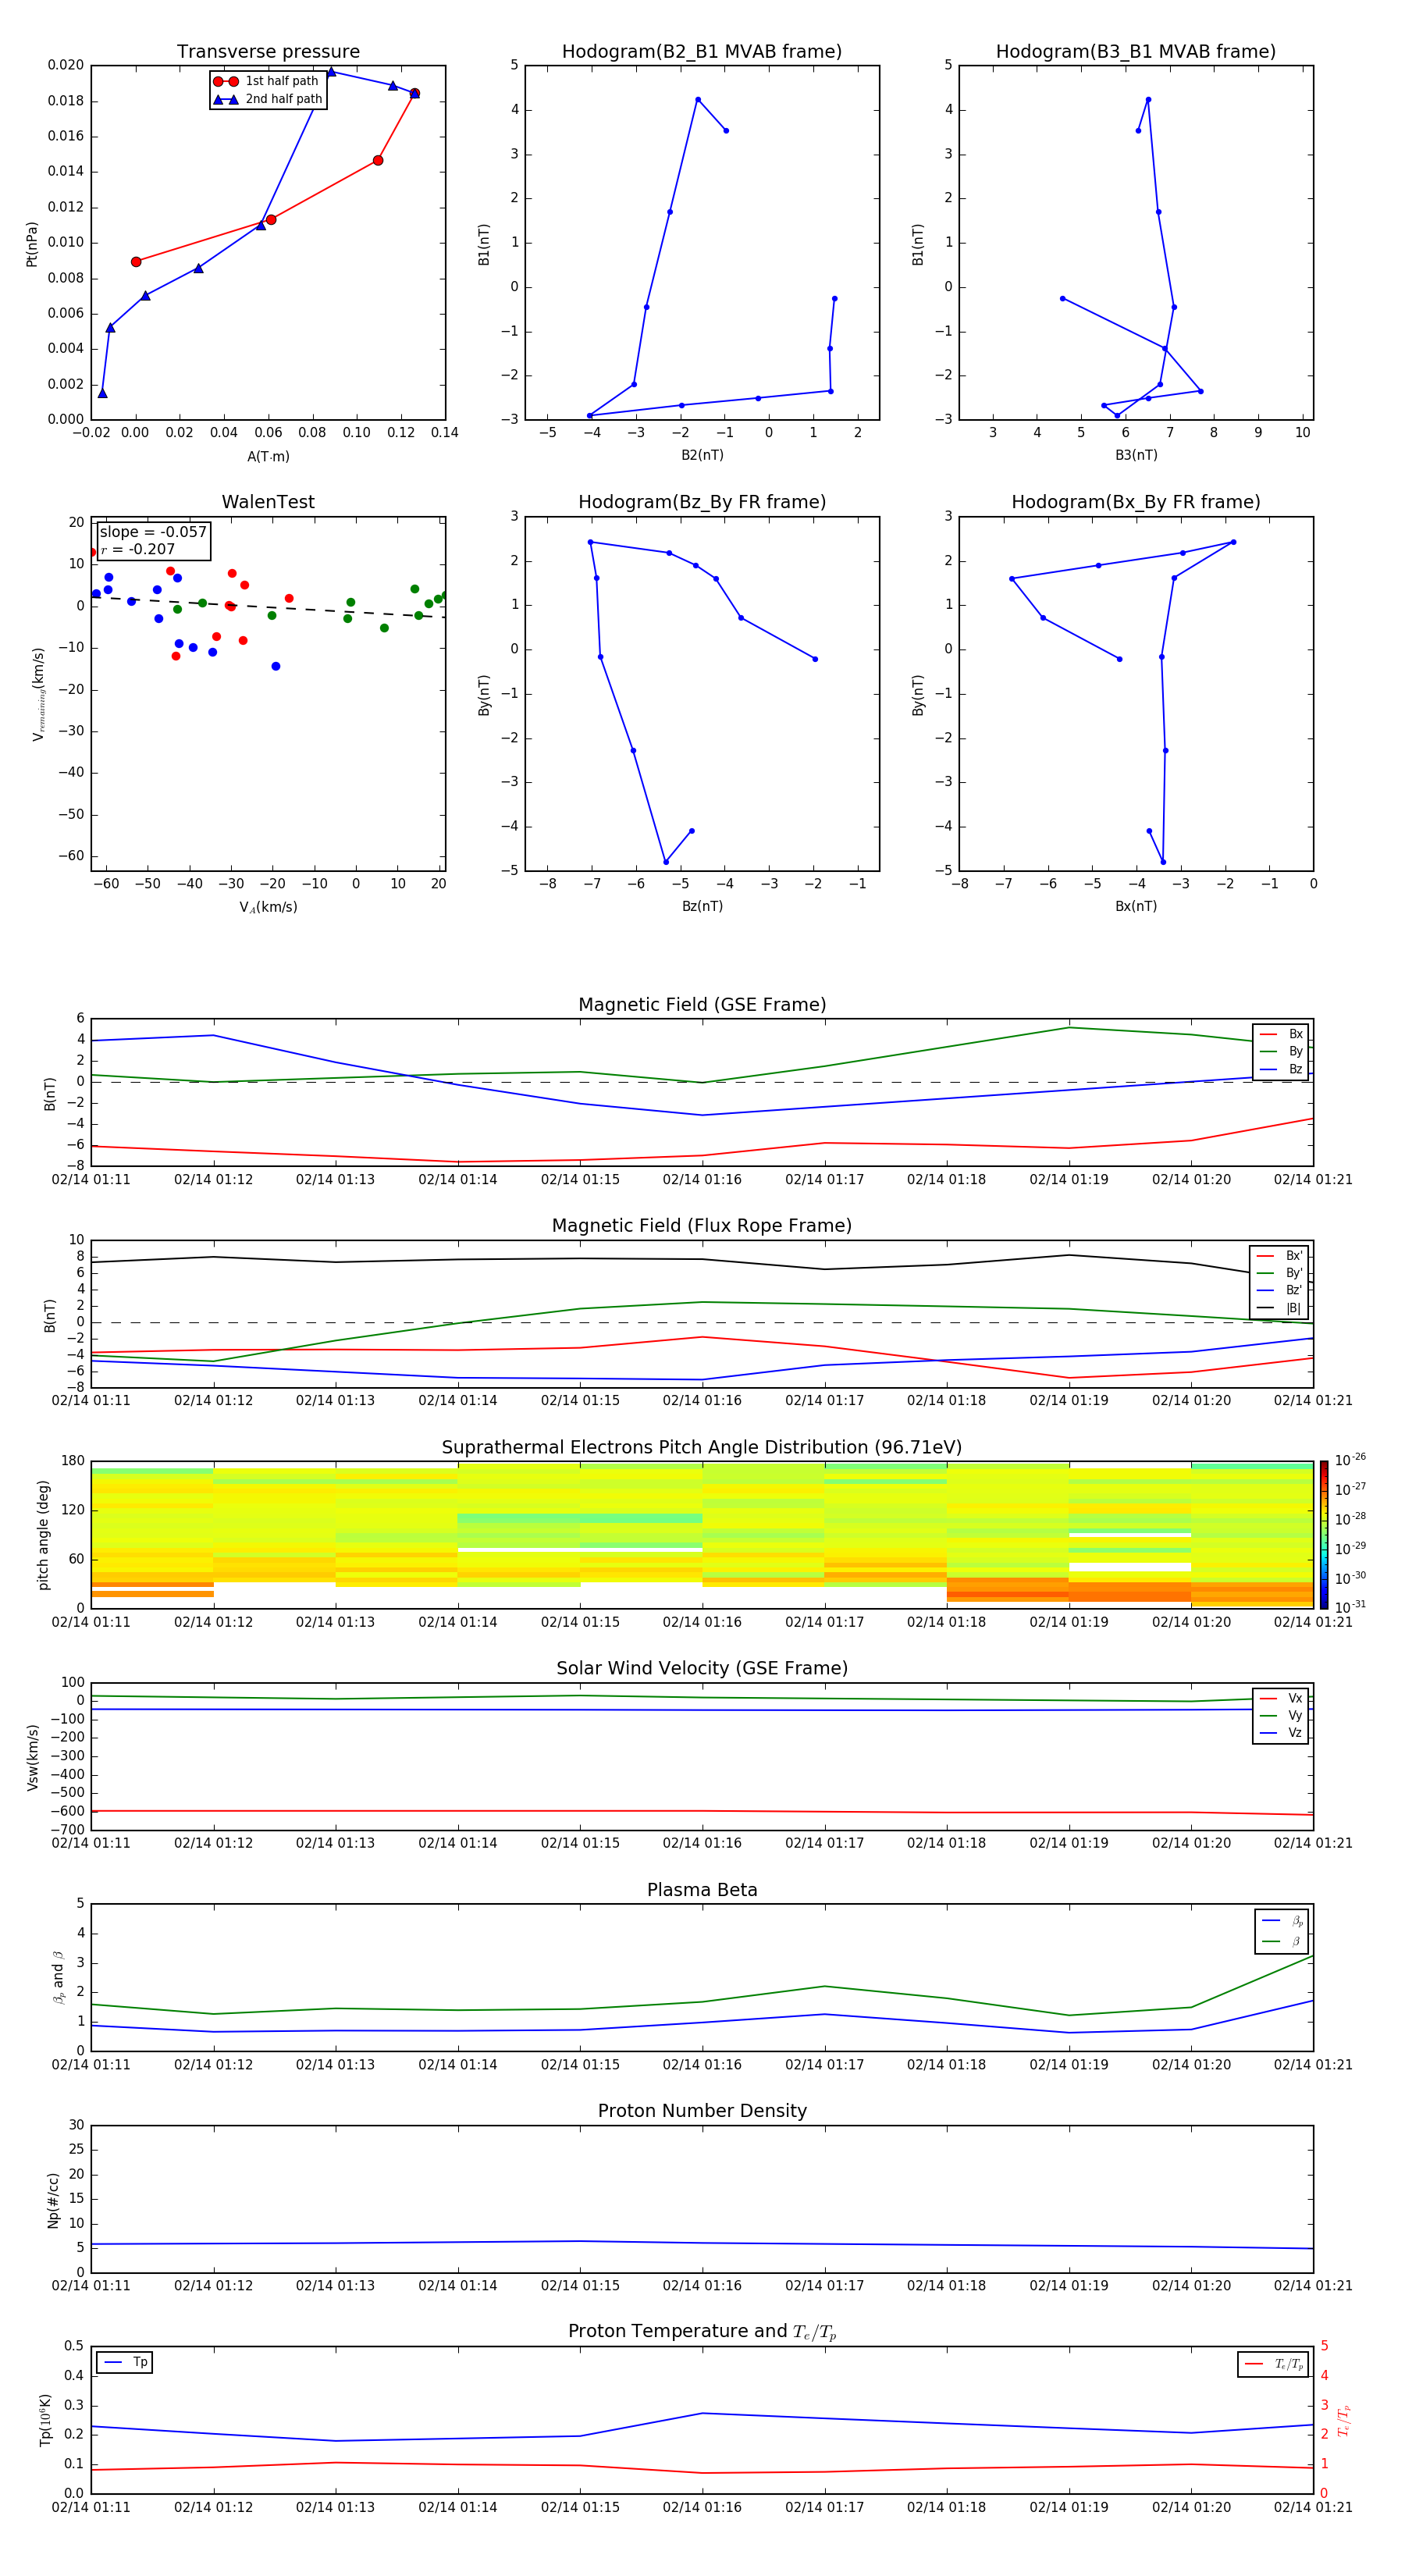Click the Suprathermal Electrons Pitch Angle Distribution title
The width and height of the screenshot is (1405, 2576).
coord(702,1448)
